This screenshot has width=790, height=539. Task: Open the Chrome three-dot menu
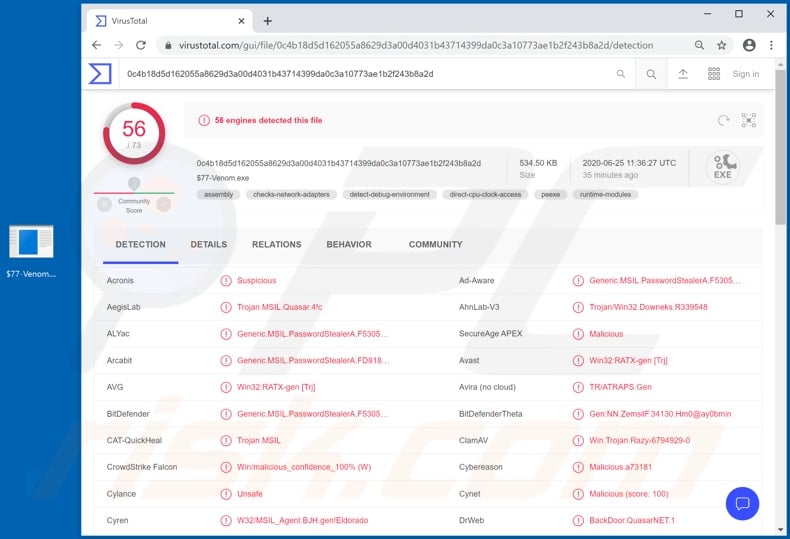(771, 45)
